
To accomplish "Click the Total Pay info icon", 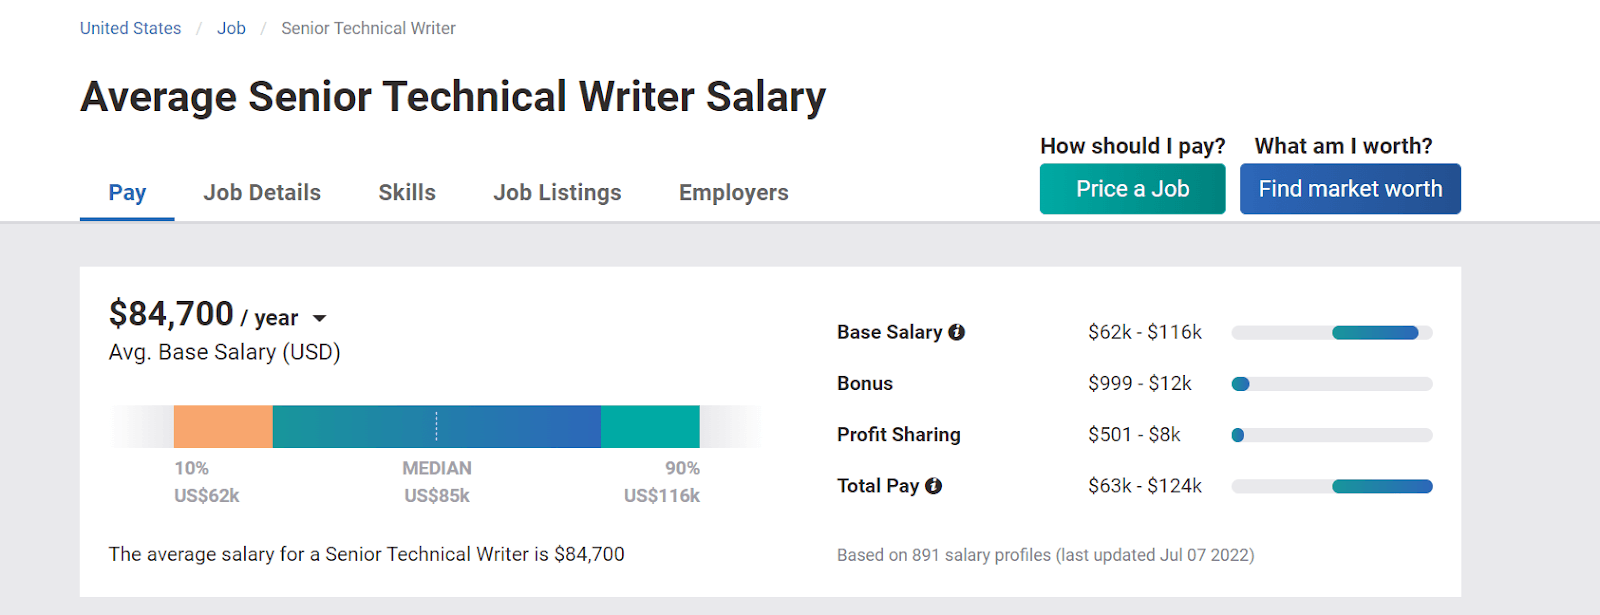I will coord(934,486).
